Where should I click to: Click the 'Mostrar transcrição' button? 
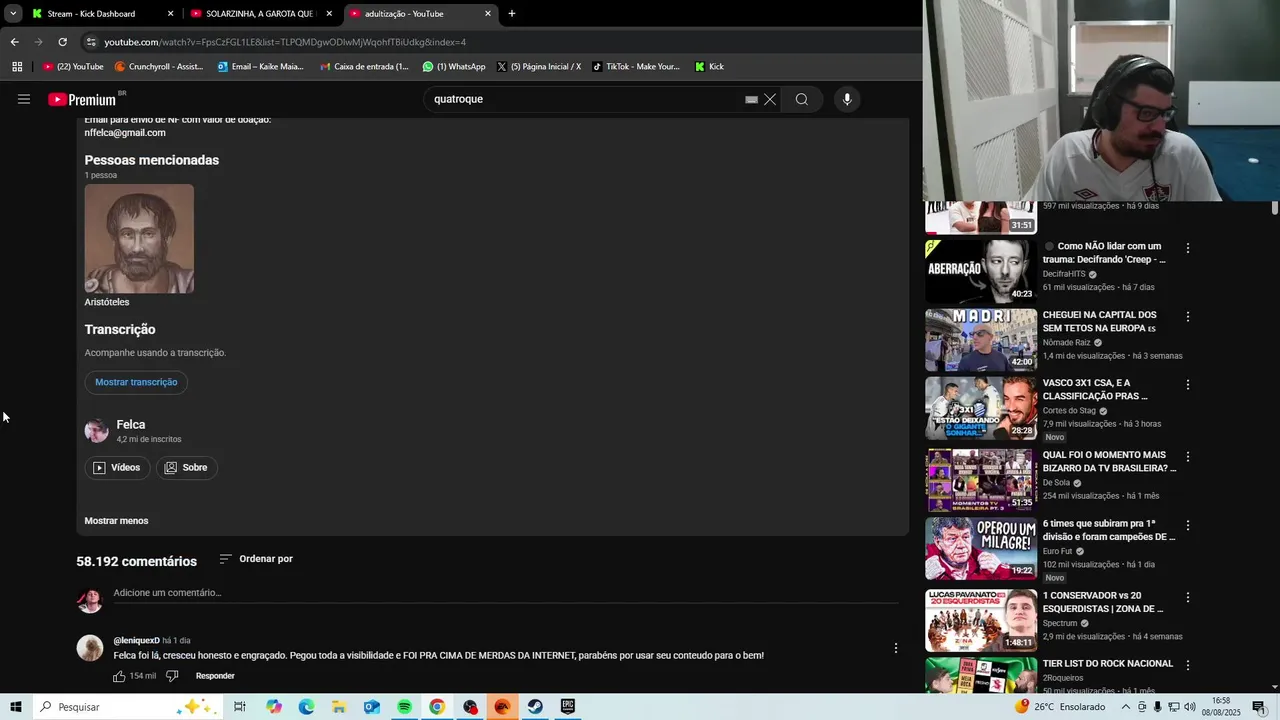click(x=136, y=382)
